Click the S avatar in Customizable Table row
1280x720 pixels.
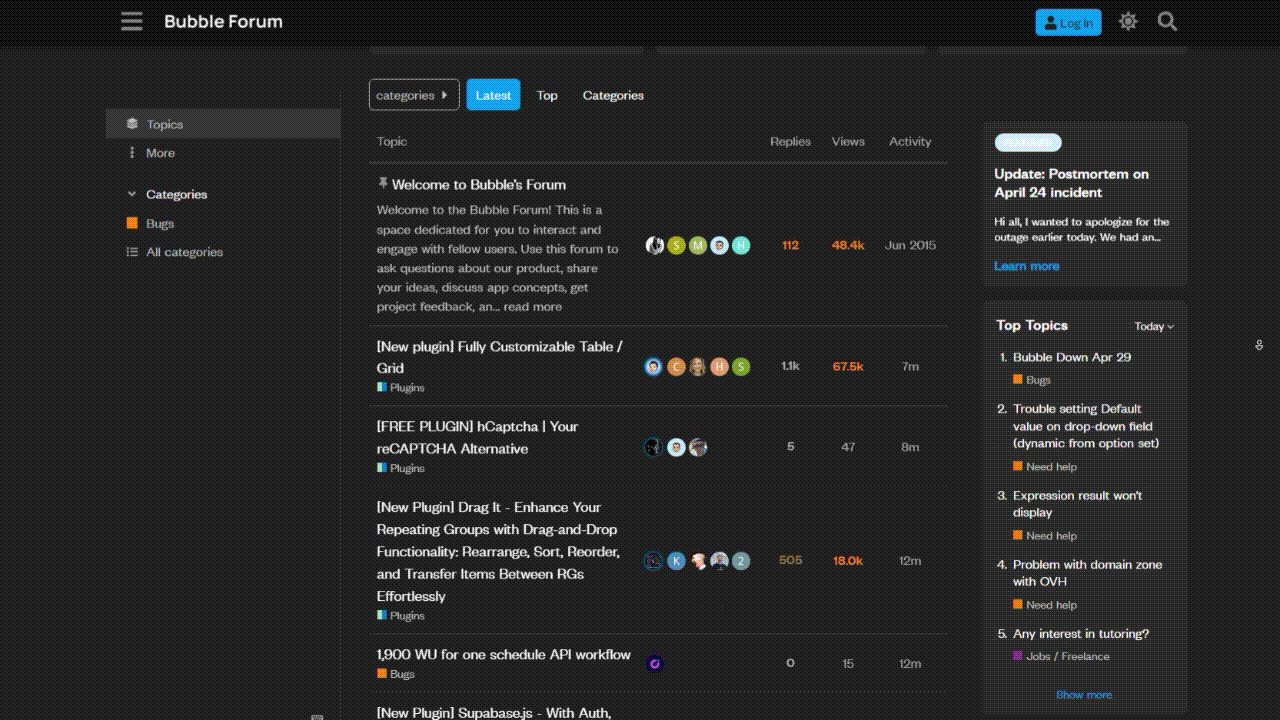pos(741,367)
